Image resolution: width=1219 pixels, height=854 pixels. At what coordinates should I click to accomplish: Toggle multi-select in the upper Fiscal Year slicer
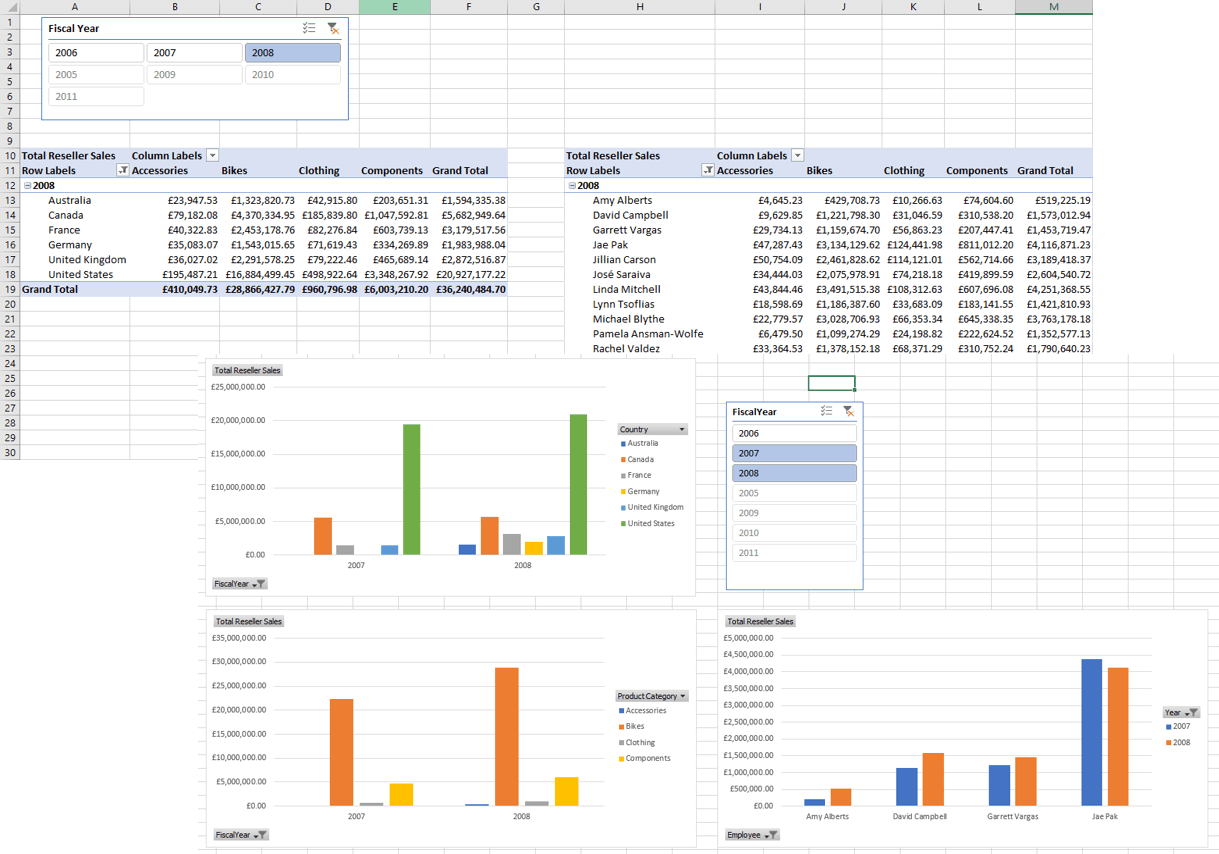point(309,29)
